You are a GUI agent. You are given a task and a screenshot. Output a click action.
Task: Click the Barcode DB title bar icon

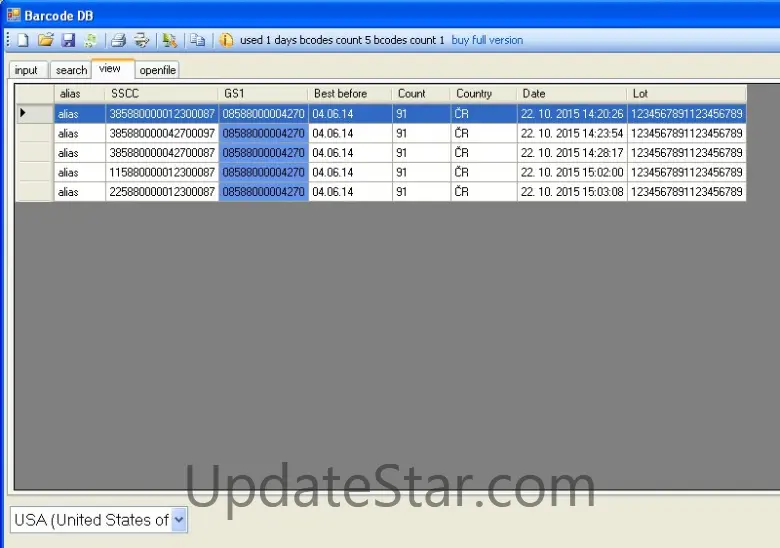point(13,15)
